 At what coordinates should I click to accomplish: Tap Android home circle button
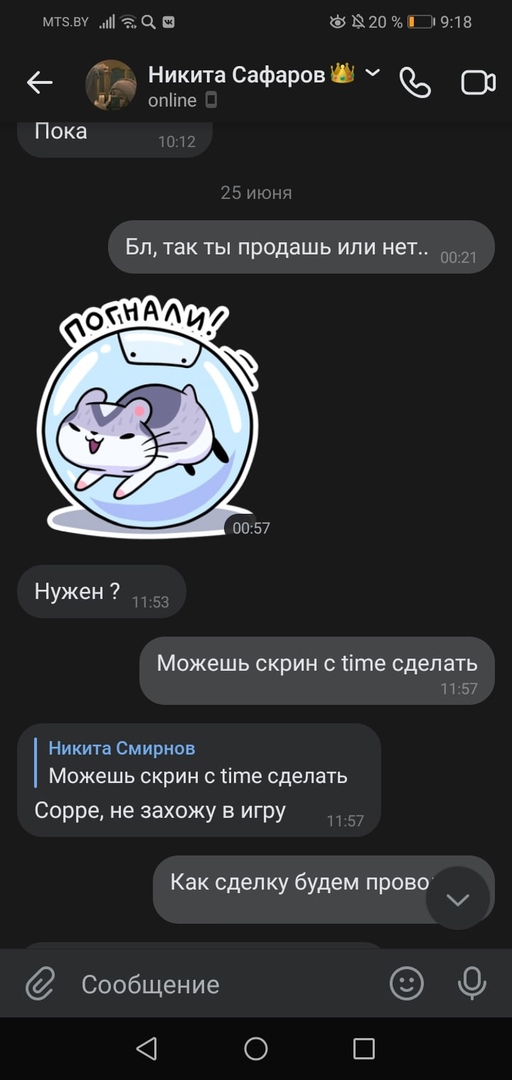click(x=256, y=1048)
